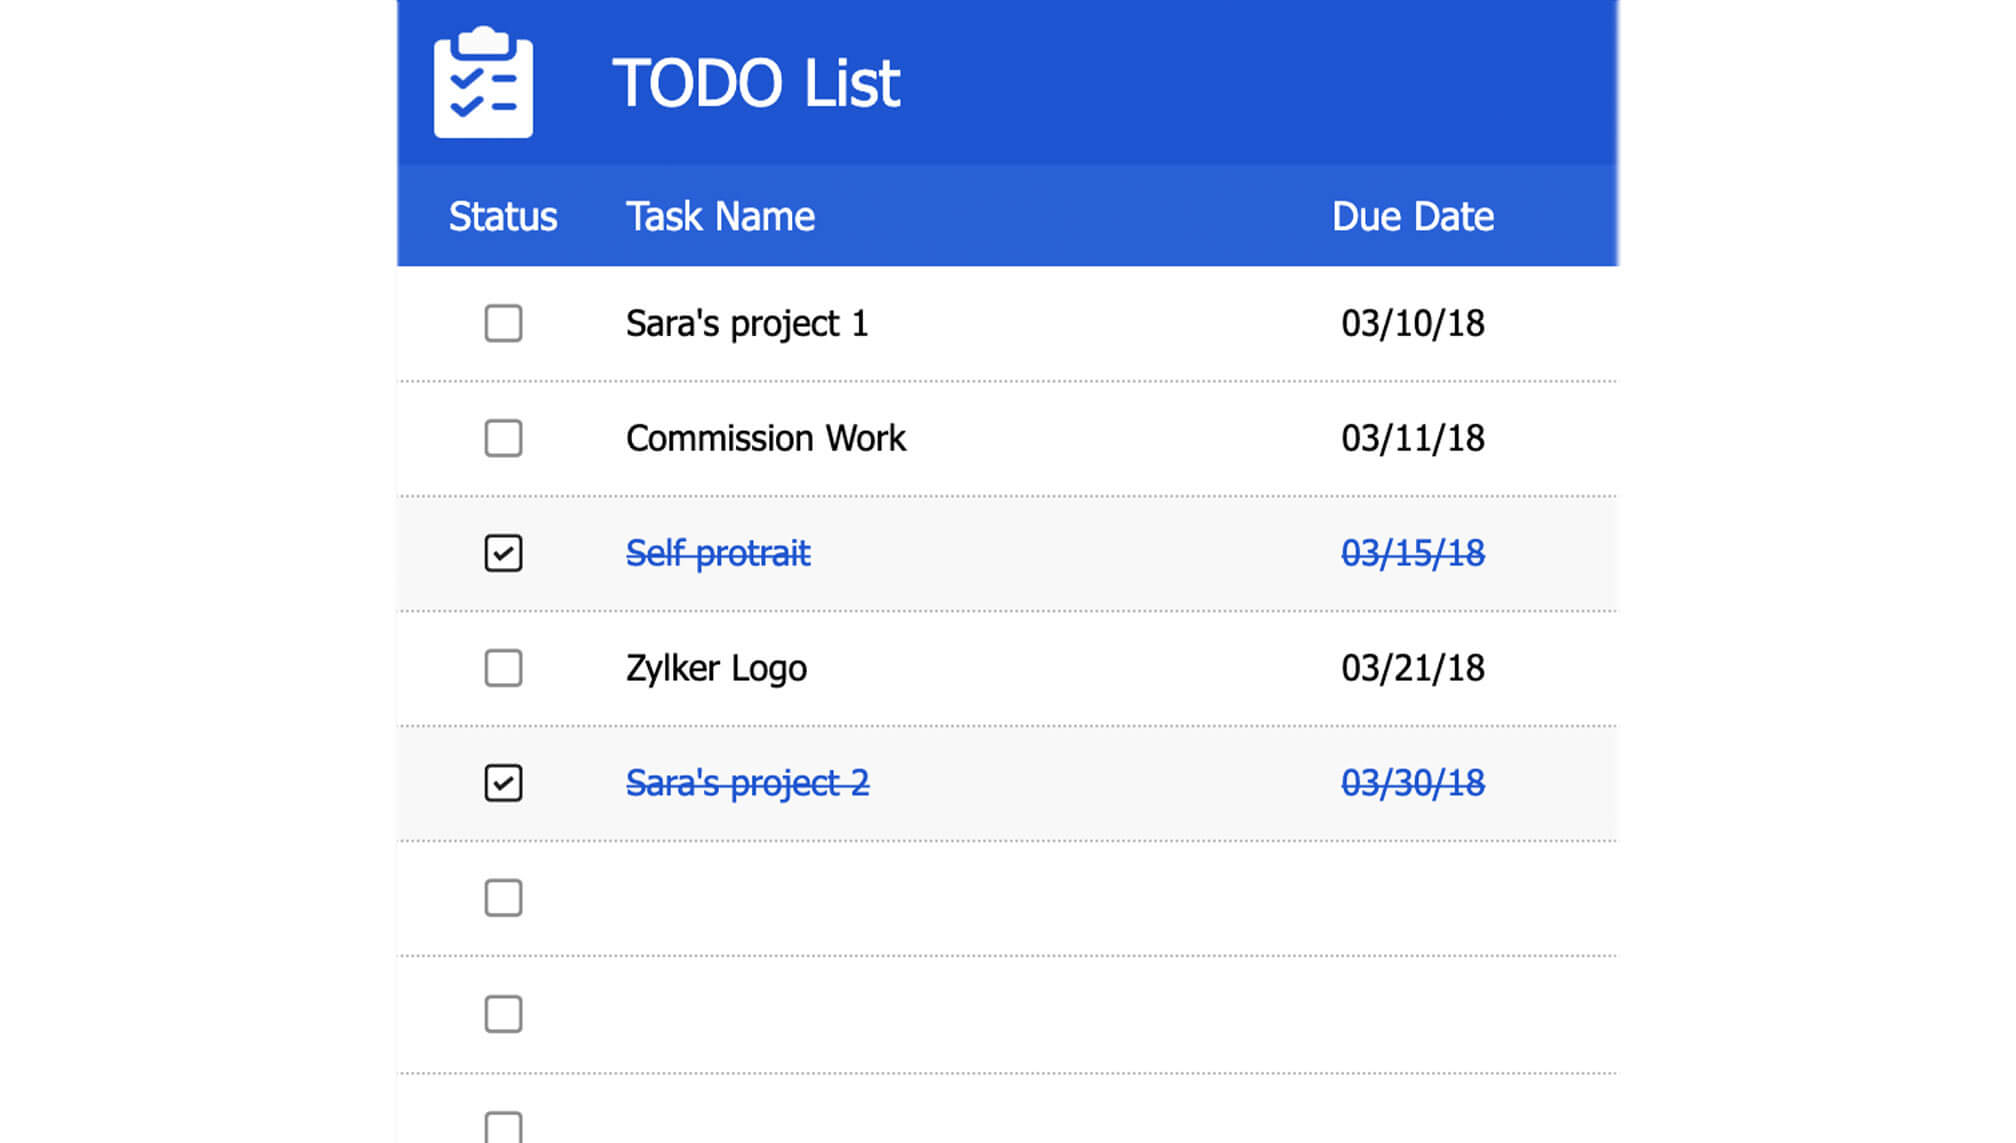Click the Task Name column header

(720, 217)
